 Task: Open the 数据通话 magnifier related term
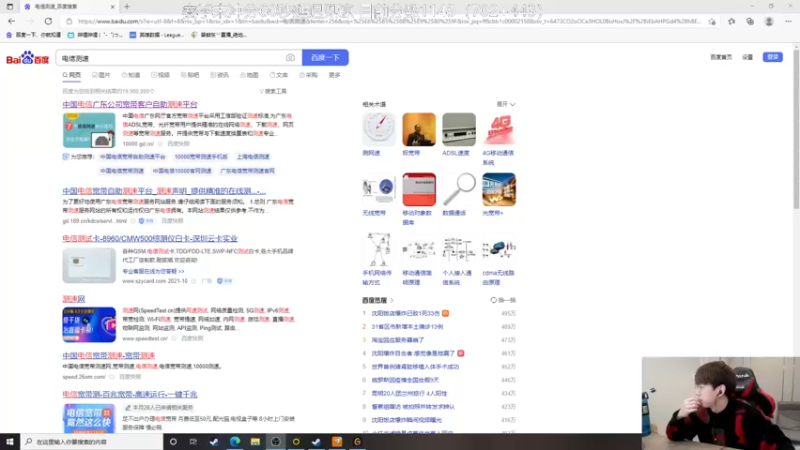[x=459, y=189]
